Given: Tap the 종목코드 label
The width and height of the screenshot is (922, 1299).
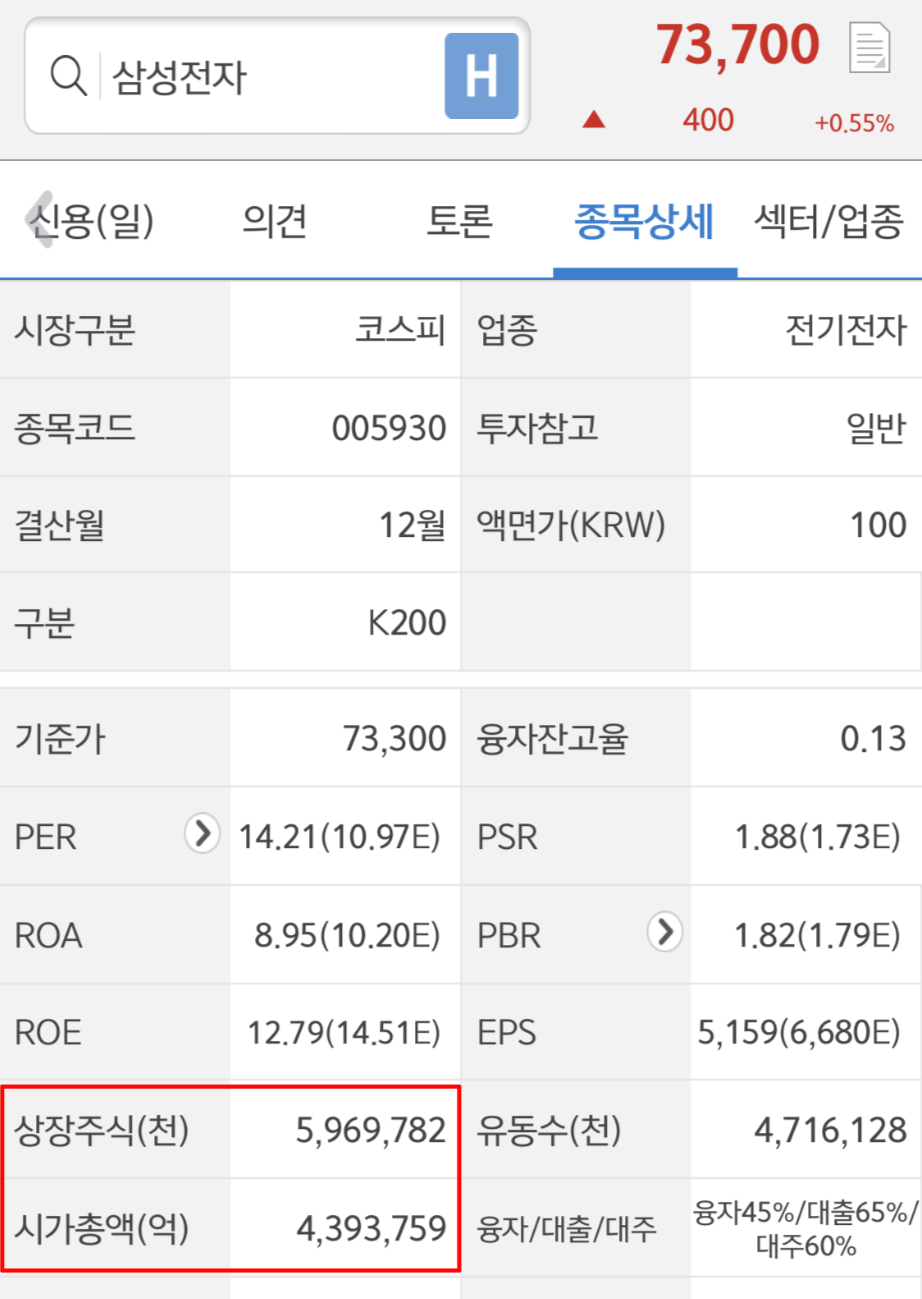Looking at the screenshot, I should pos(74,428).
